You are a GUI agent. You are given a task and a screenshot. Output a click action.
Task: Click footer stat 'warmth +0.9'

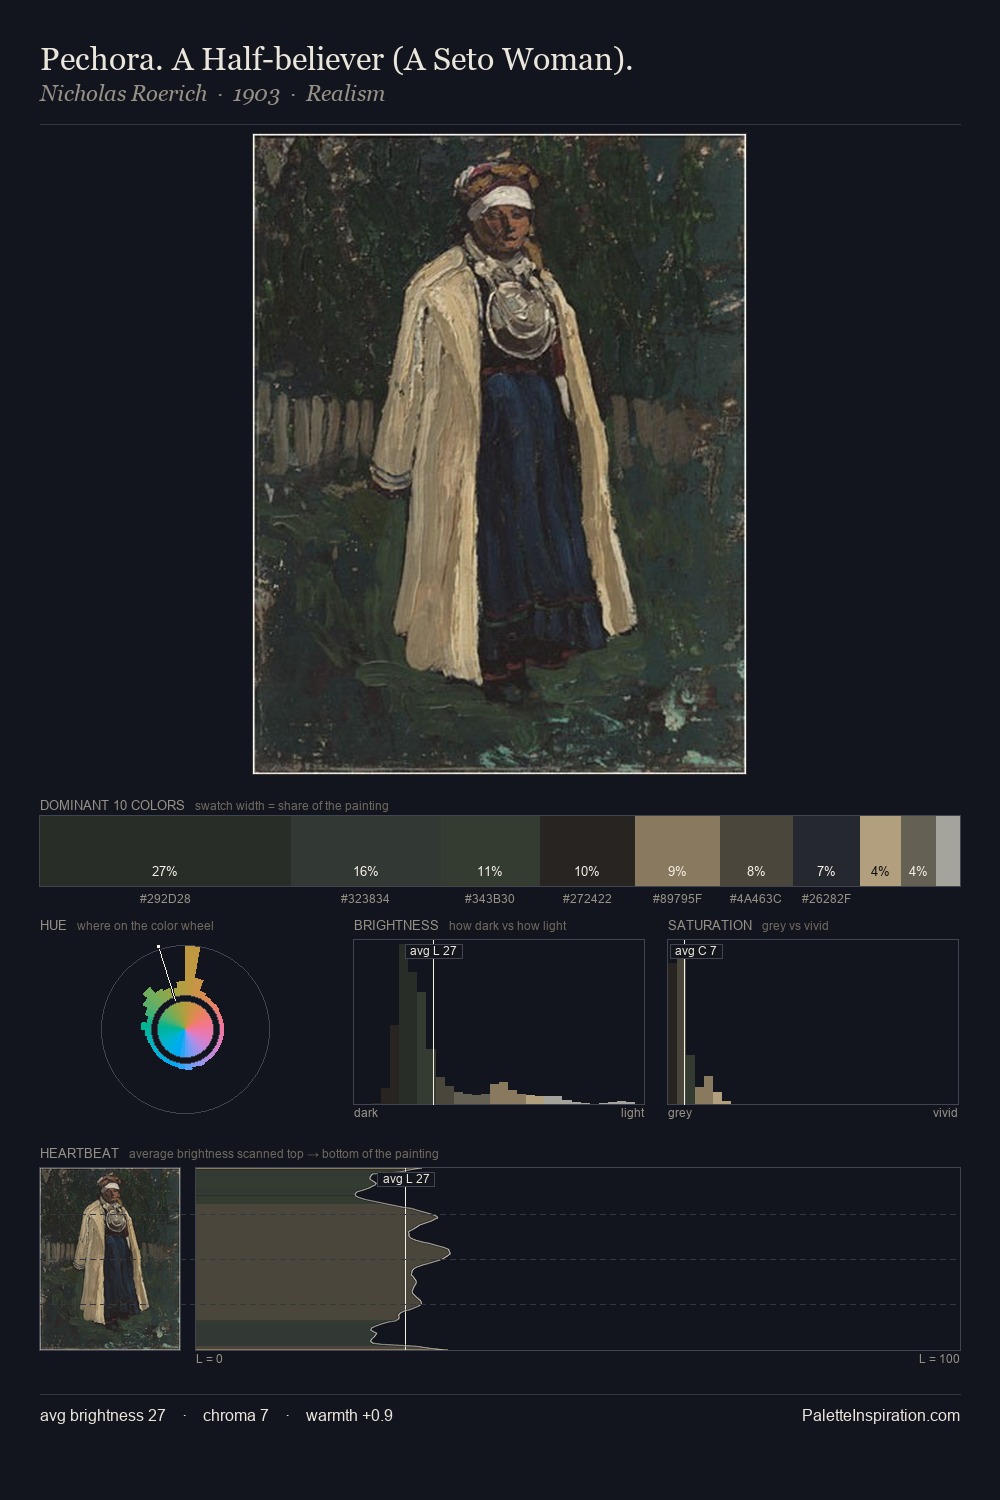coord(349,1416)
